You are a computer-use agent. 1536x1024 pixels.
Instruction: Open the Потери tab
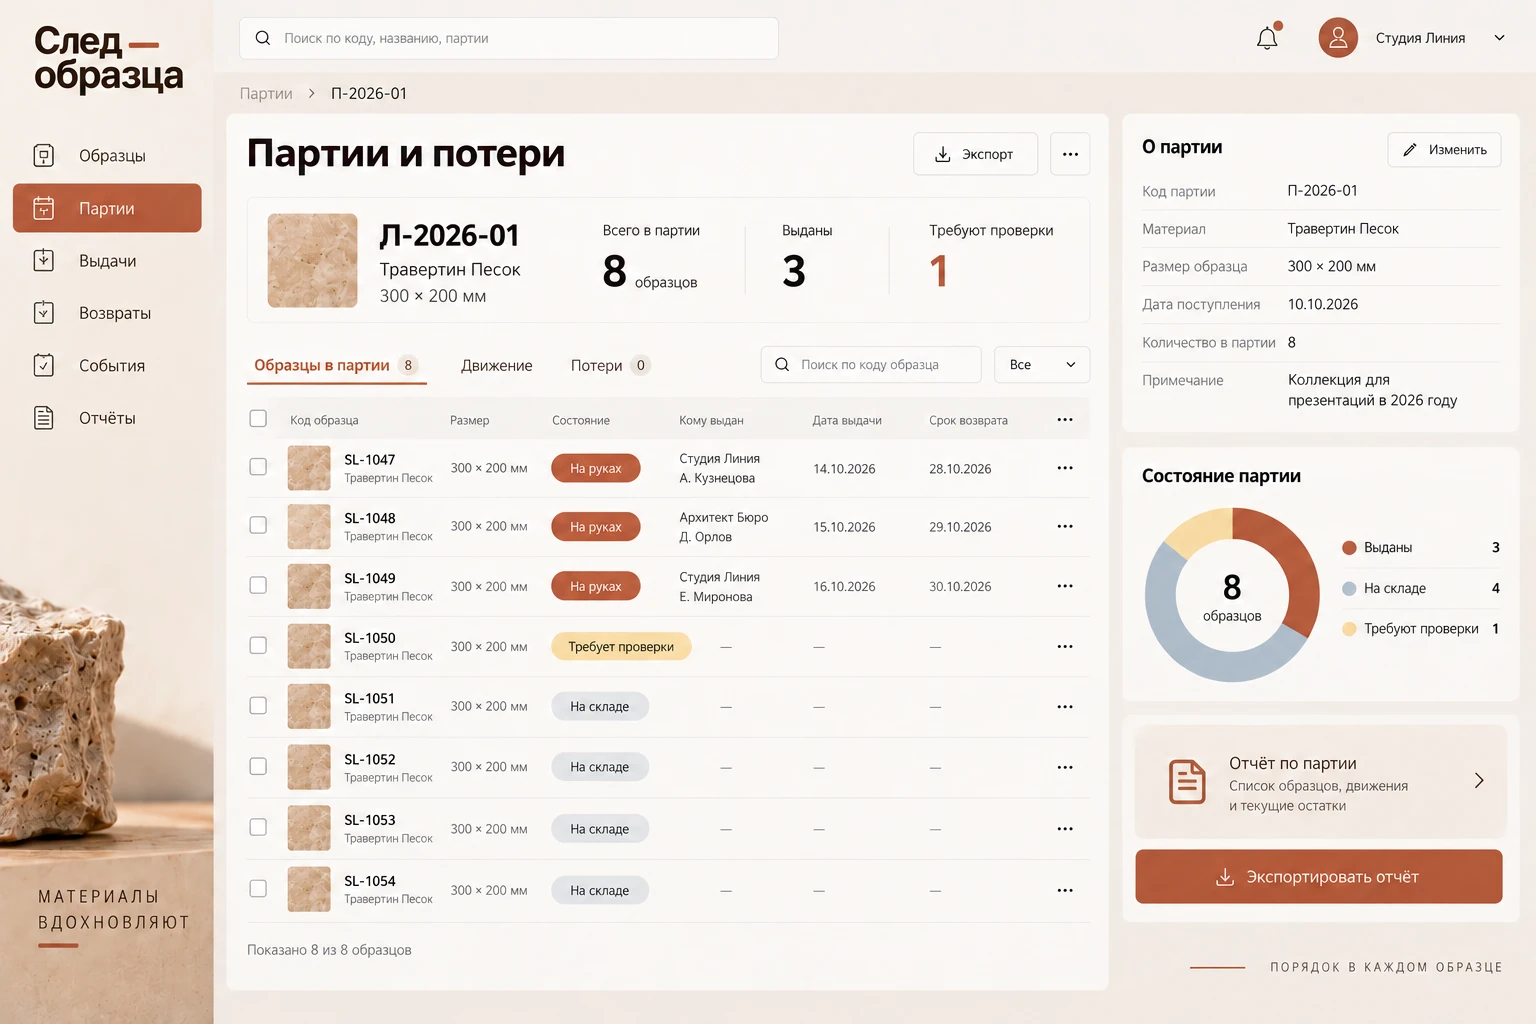click(610, 366)
